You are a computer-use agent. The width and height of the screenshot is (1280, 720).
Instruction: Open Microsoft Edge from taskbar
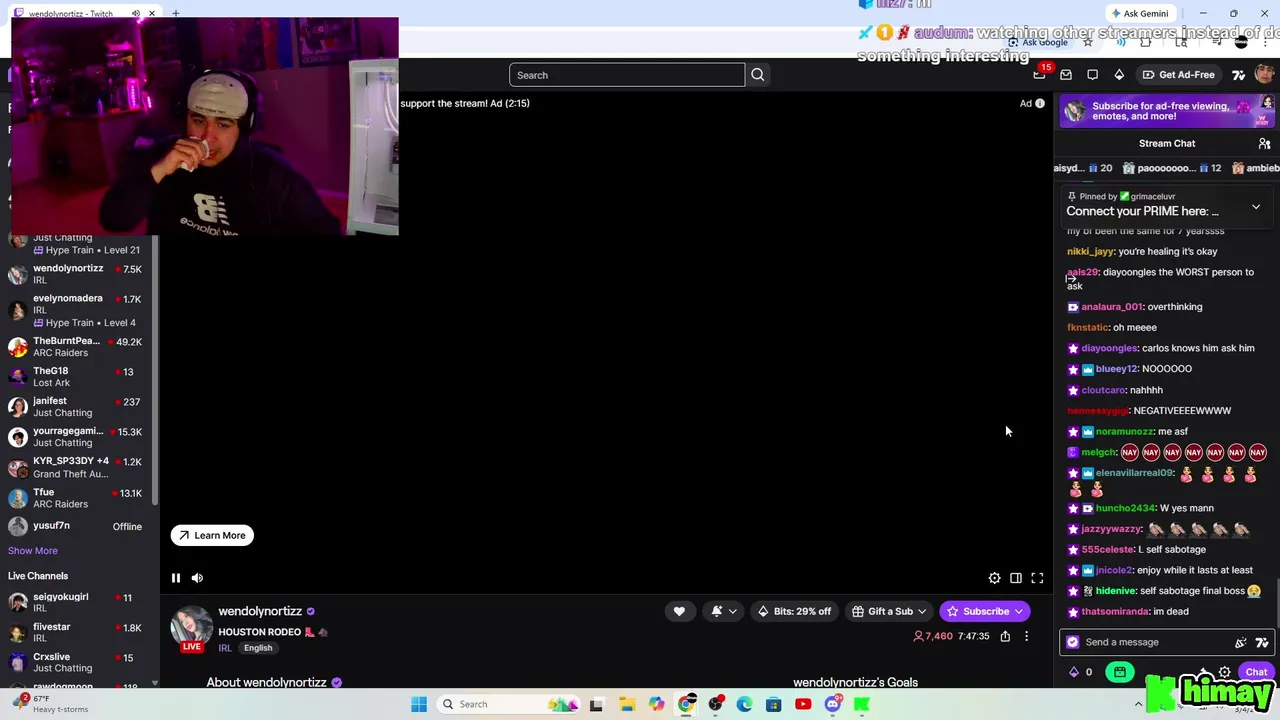point(745,704)
